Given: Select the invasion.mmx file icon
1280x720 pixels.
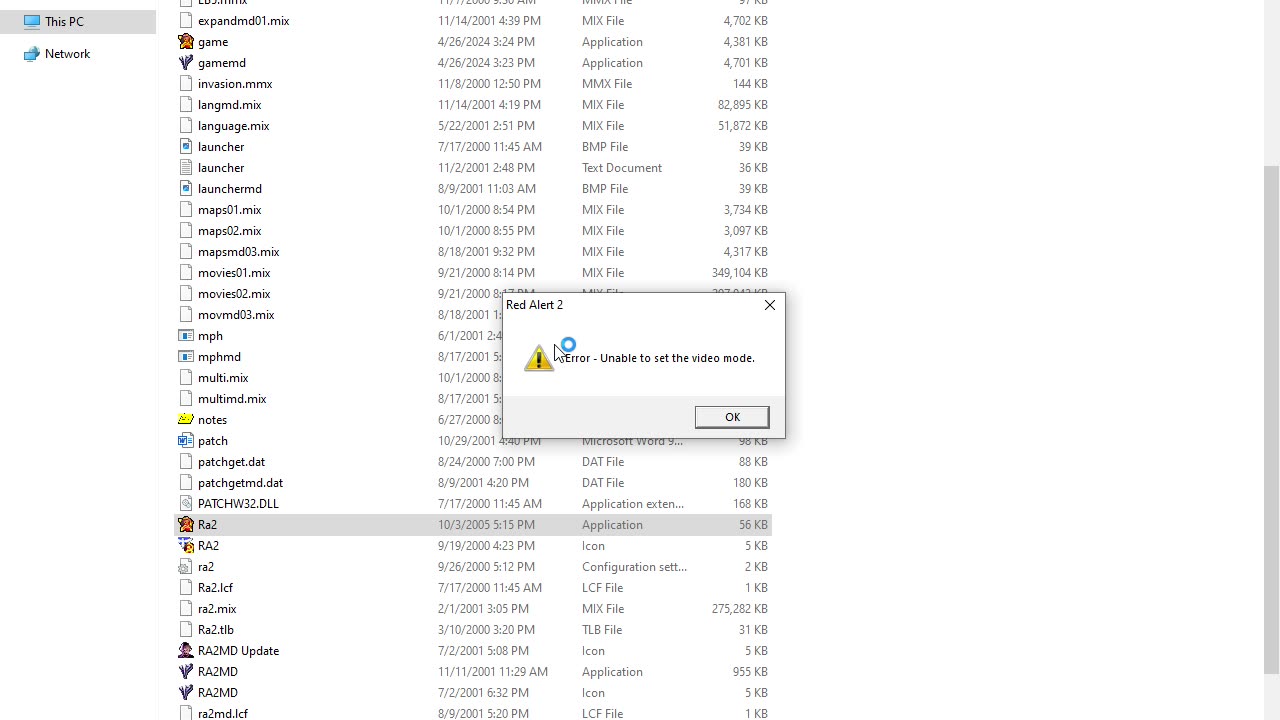Looking at the screenshot, I should coord(186,84).
